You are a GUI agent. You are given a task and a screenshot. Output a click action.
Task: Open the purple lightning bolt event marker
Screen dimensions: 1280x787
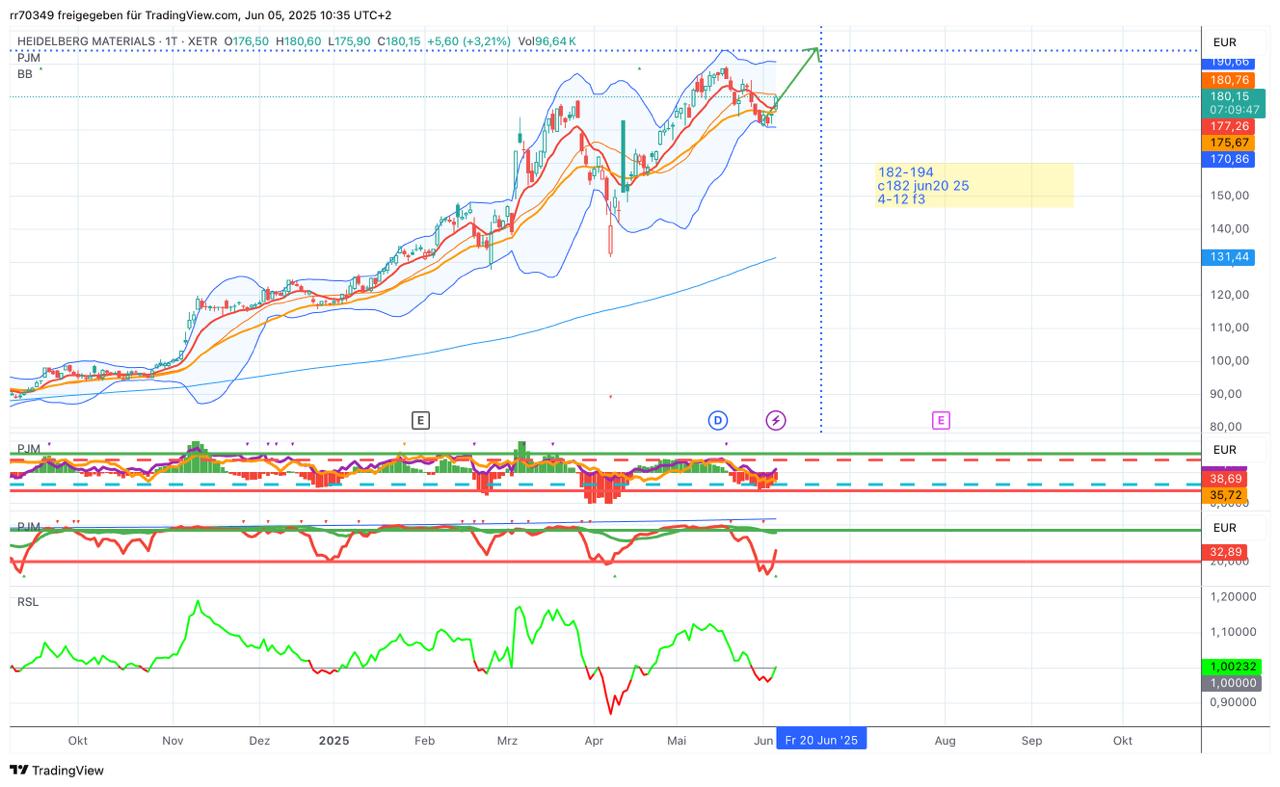click(776, 420)
